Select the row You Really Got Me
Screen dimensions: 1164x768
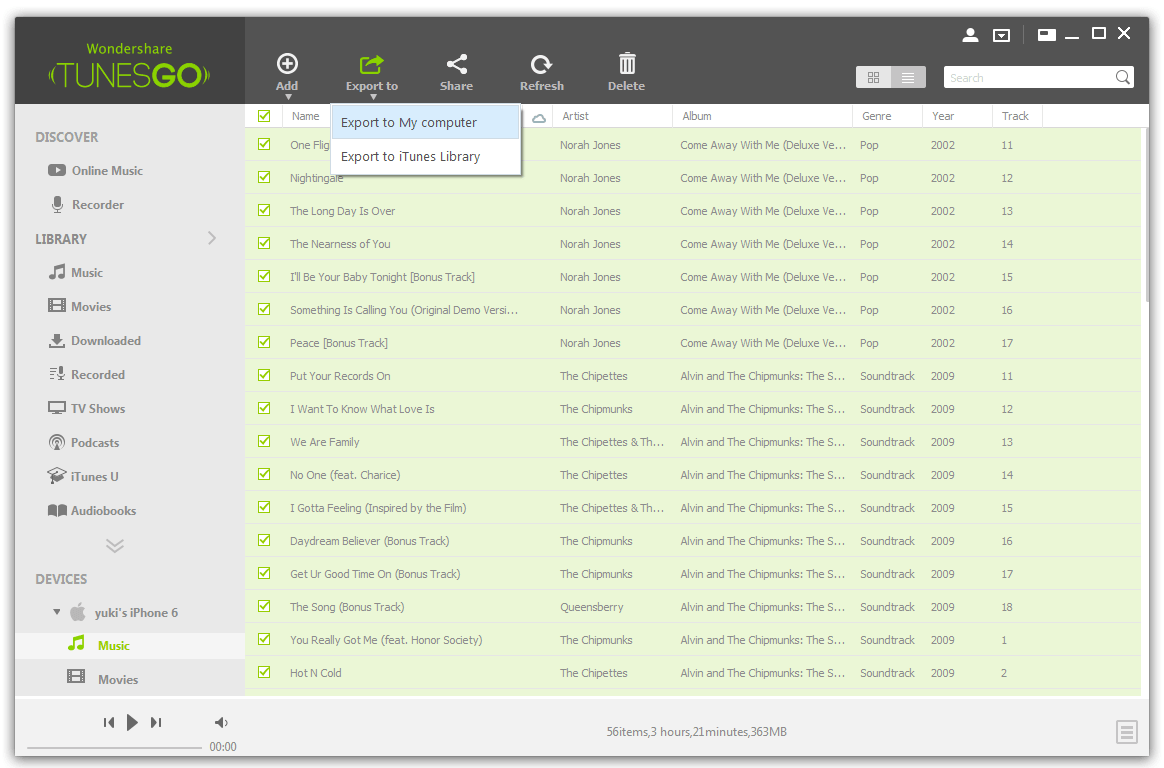(693, 640)
